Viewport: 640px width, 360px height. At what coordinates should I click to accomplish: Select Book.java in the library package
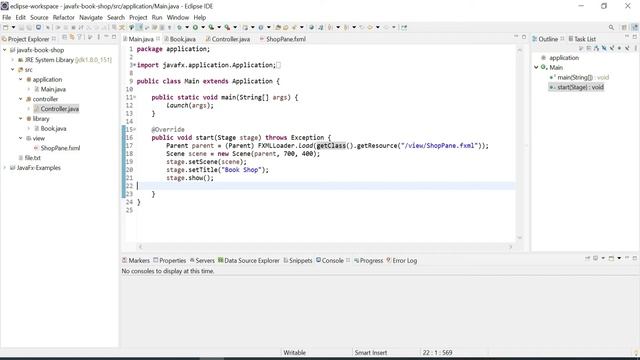point(53,128)
